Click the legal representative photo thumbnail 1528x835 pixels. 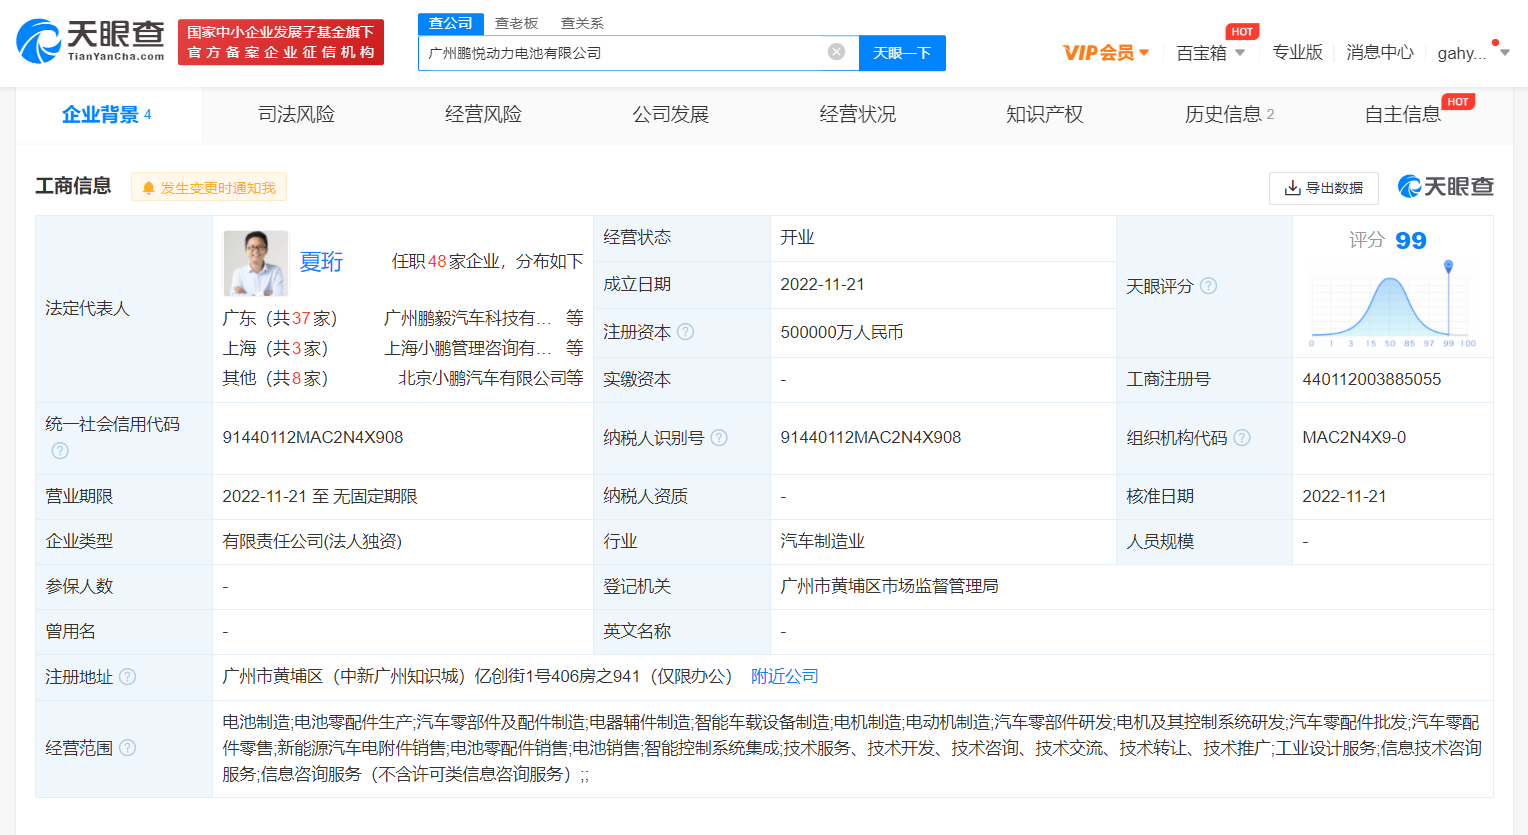point(255,263)
